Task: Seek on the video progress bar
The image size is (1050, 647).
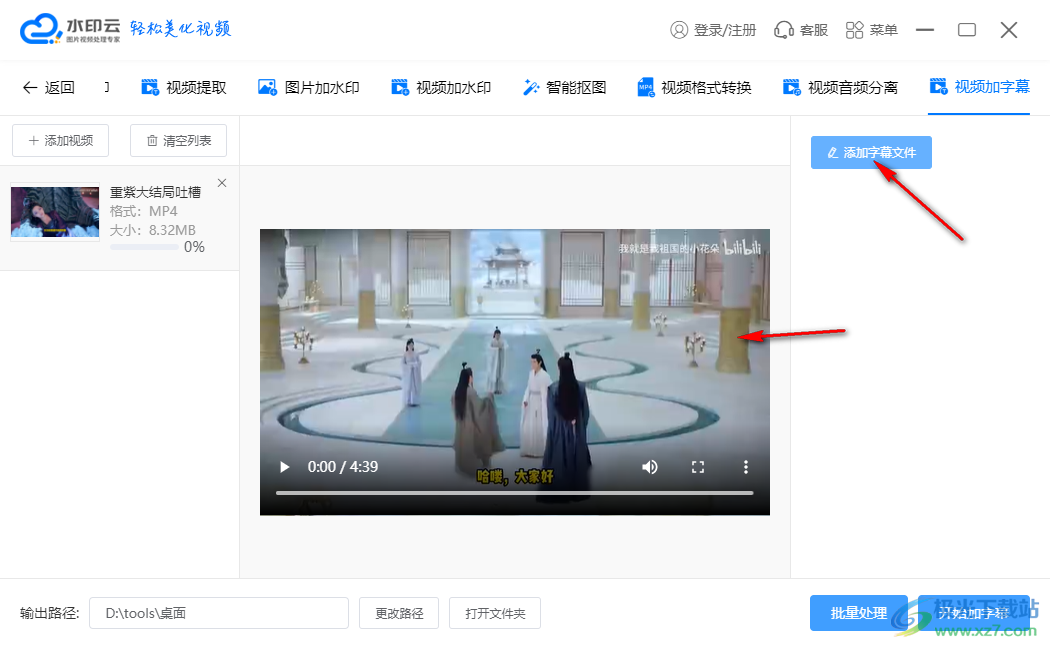Action: tap(514, 493)
